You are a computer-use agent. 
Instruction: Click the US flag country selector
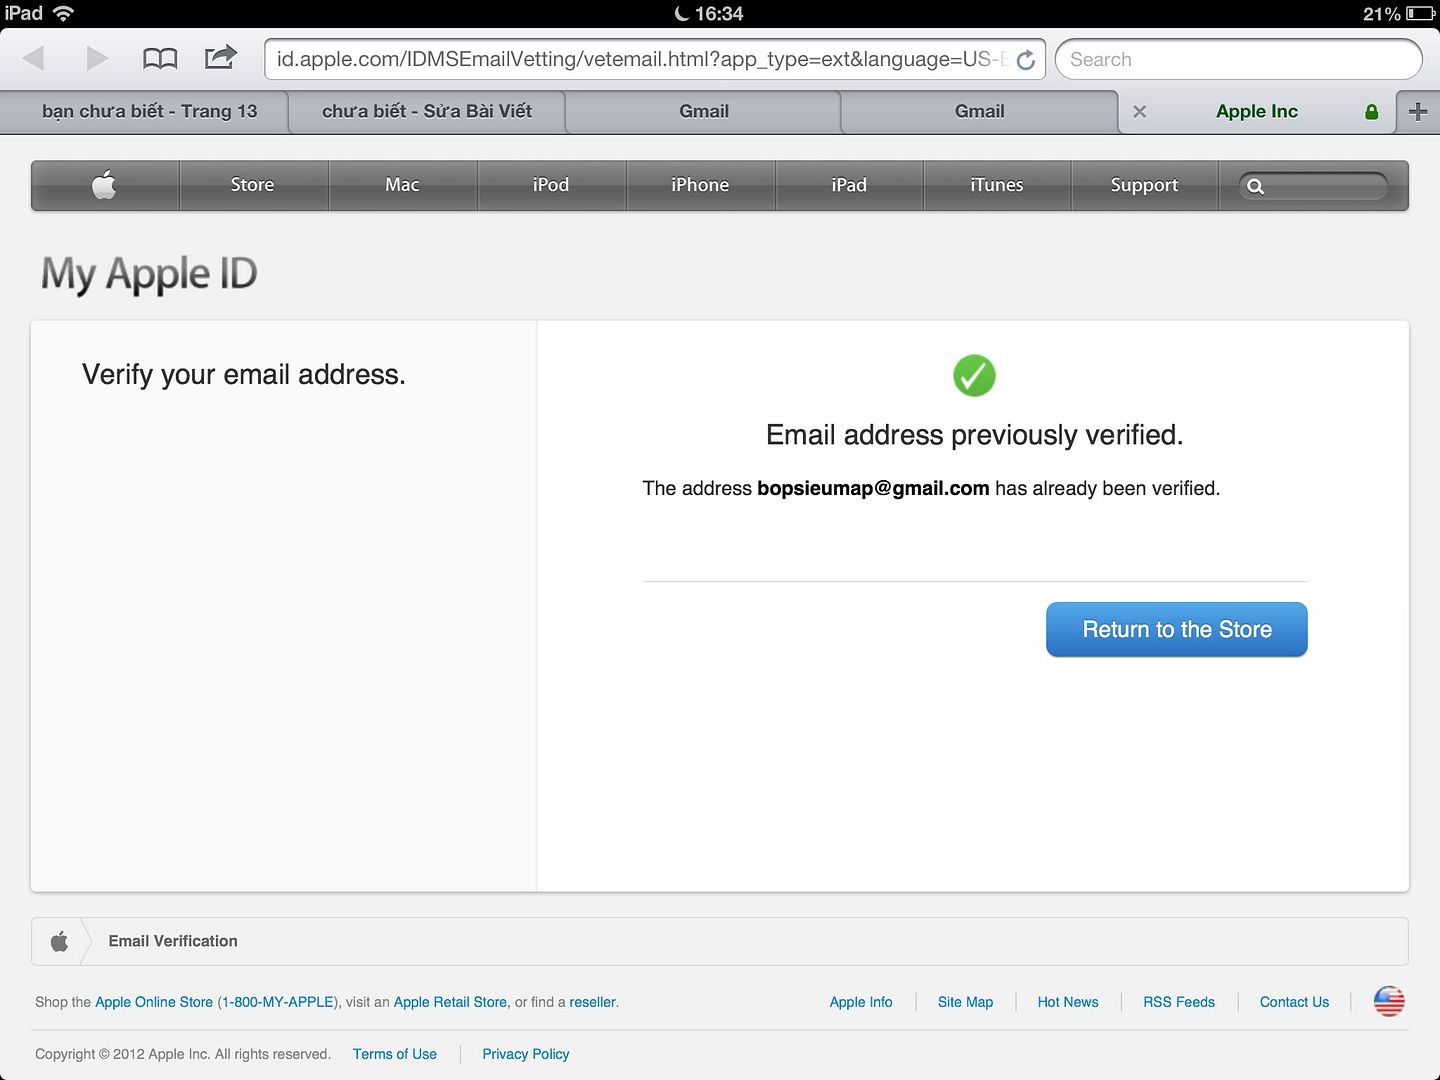click(x=1389, y=1001)
